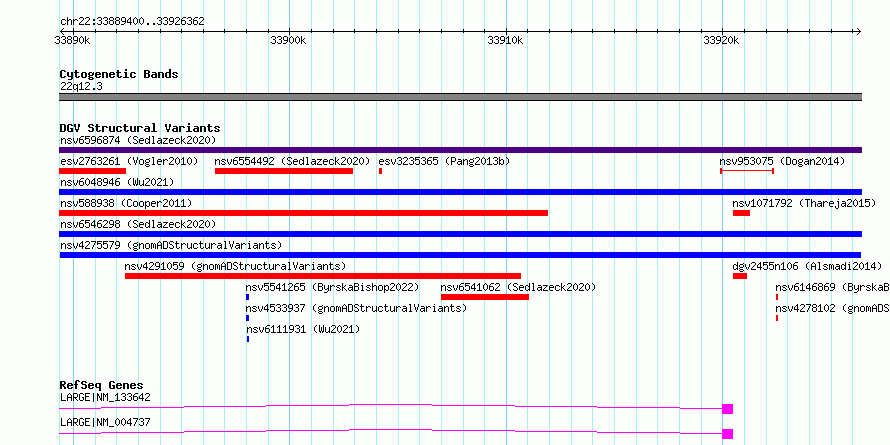
Task: Click the red nsv6541062 variant bar
Action: coord(485,297)
